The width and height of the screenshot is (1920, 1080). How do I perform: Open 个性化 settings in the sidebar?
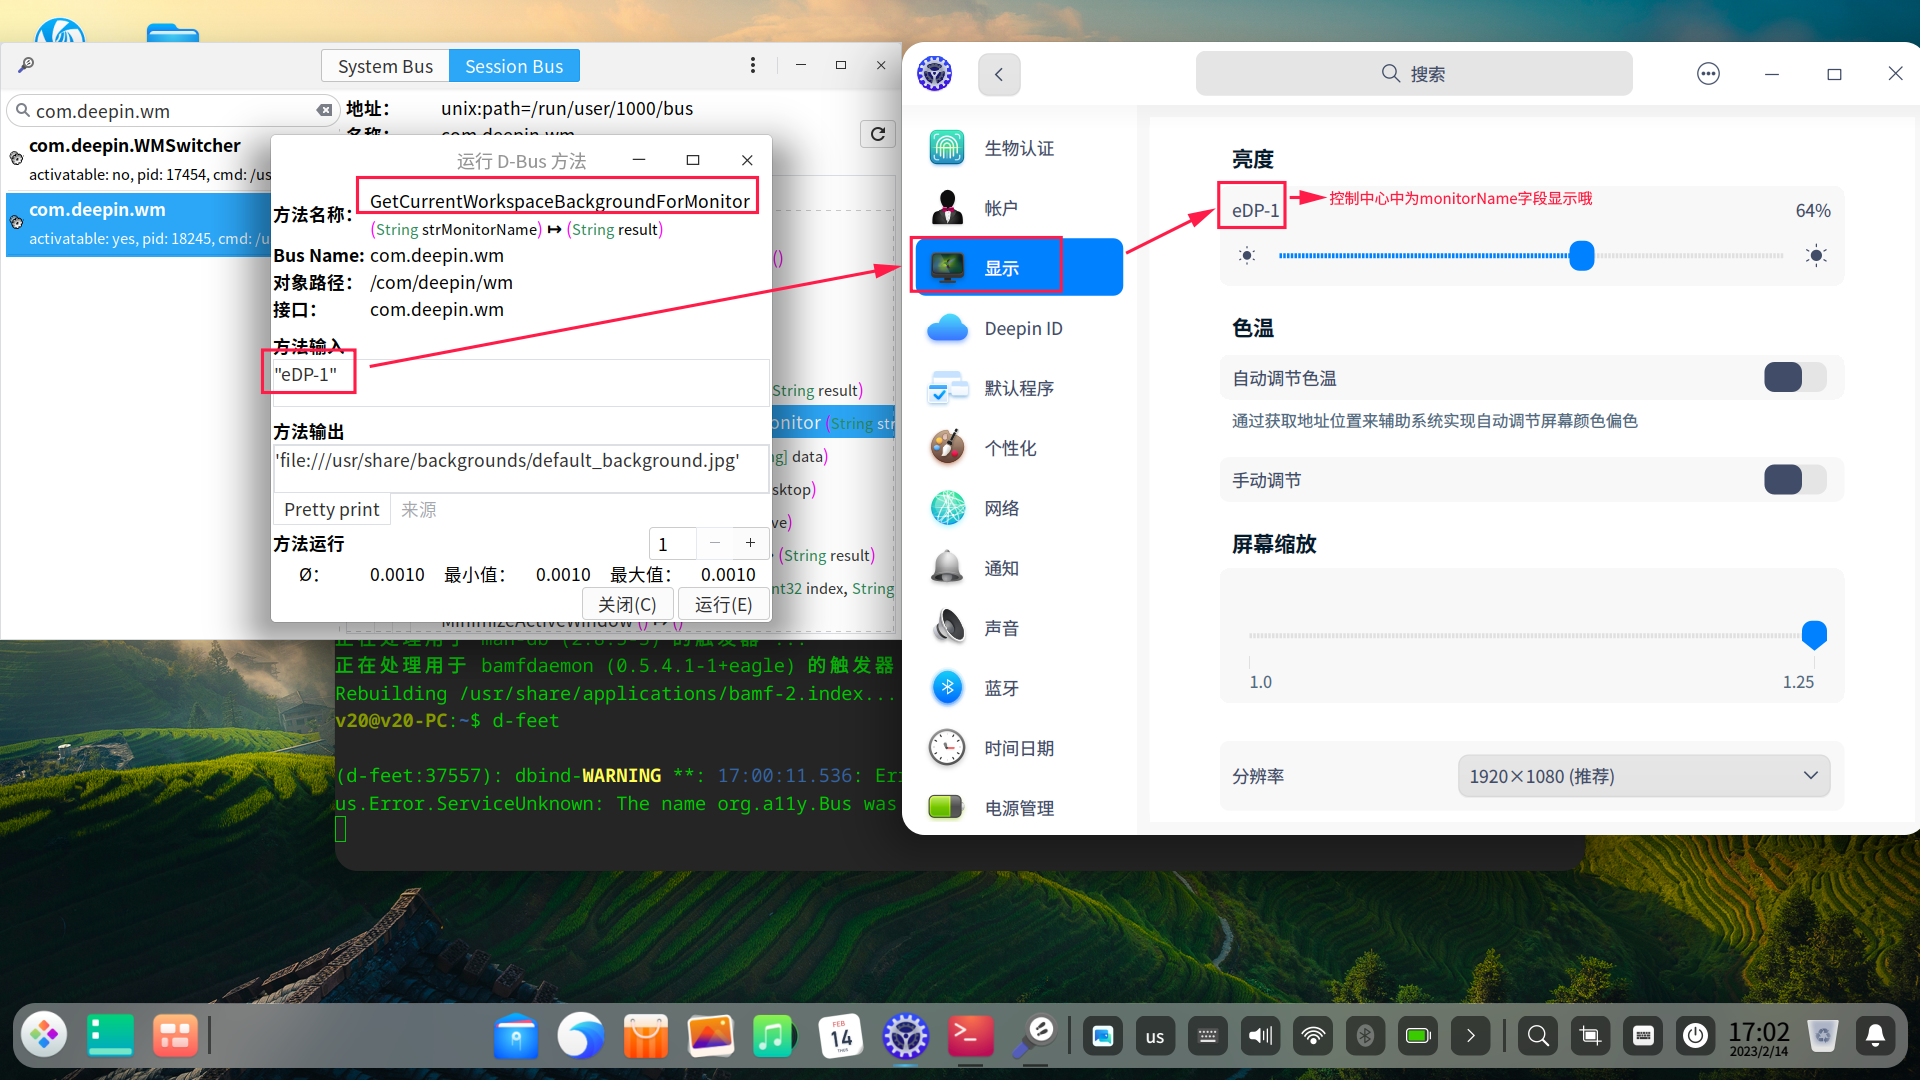pos(1010,447)
